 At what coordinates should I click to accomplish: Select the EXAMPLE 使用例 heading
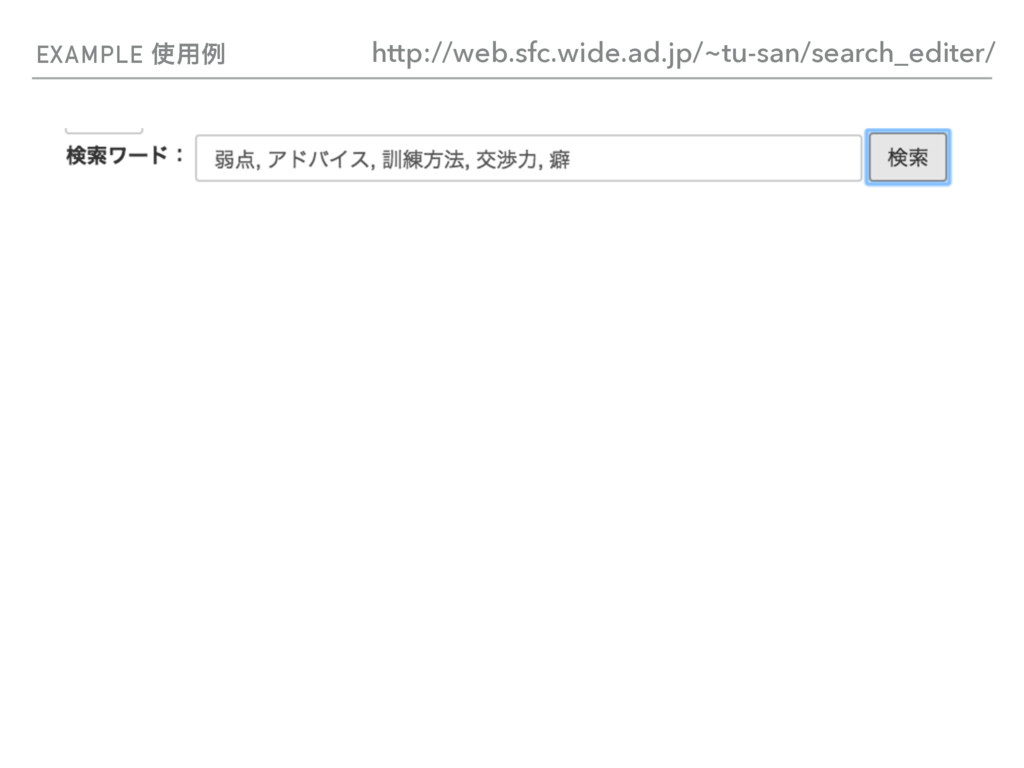pos(131,54)
